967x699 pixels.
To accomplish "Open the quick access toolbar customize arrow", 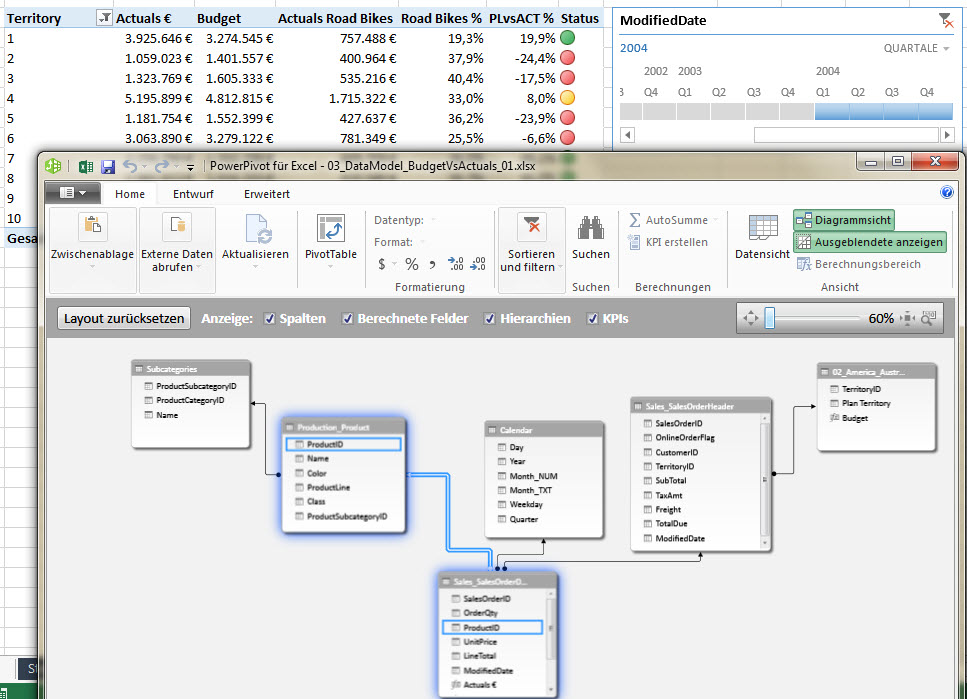I will [191, 167].
